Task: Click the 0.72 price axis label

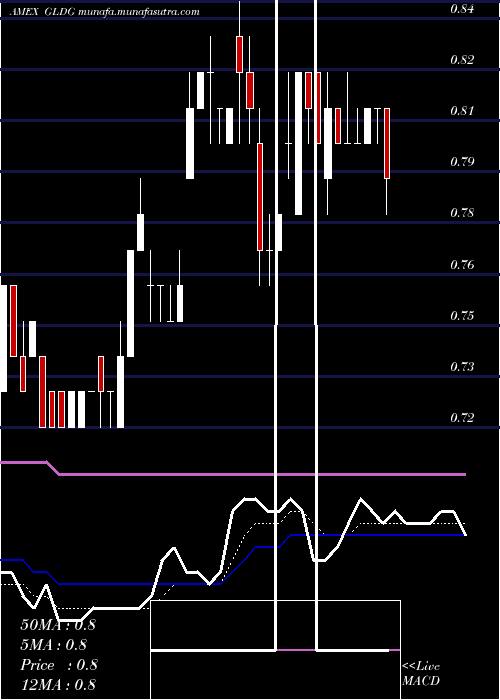Action: (462, 417)
